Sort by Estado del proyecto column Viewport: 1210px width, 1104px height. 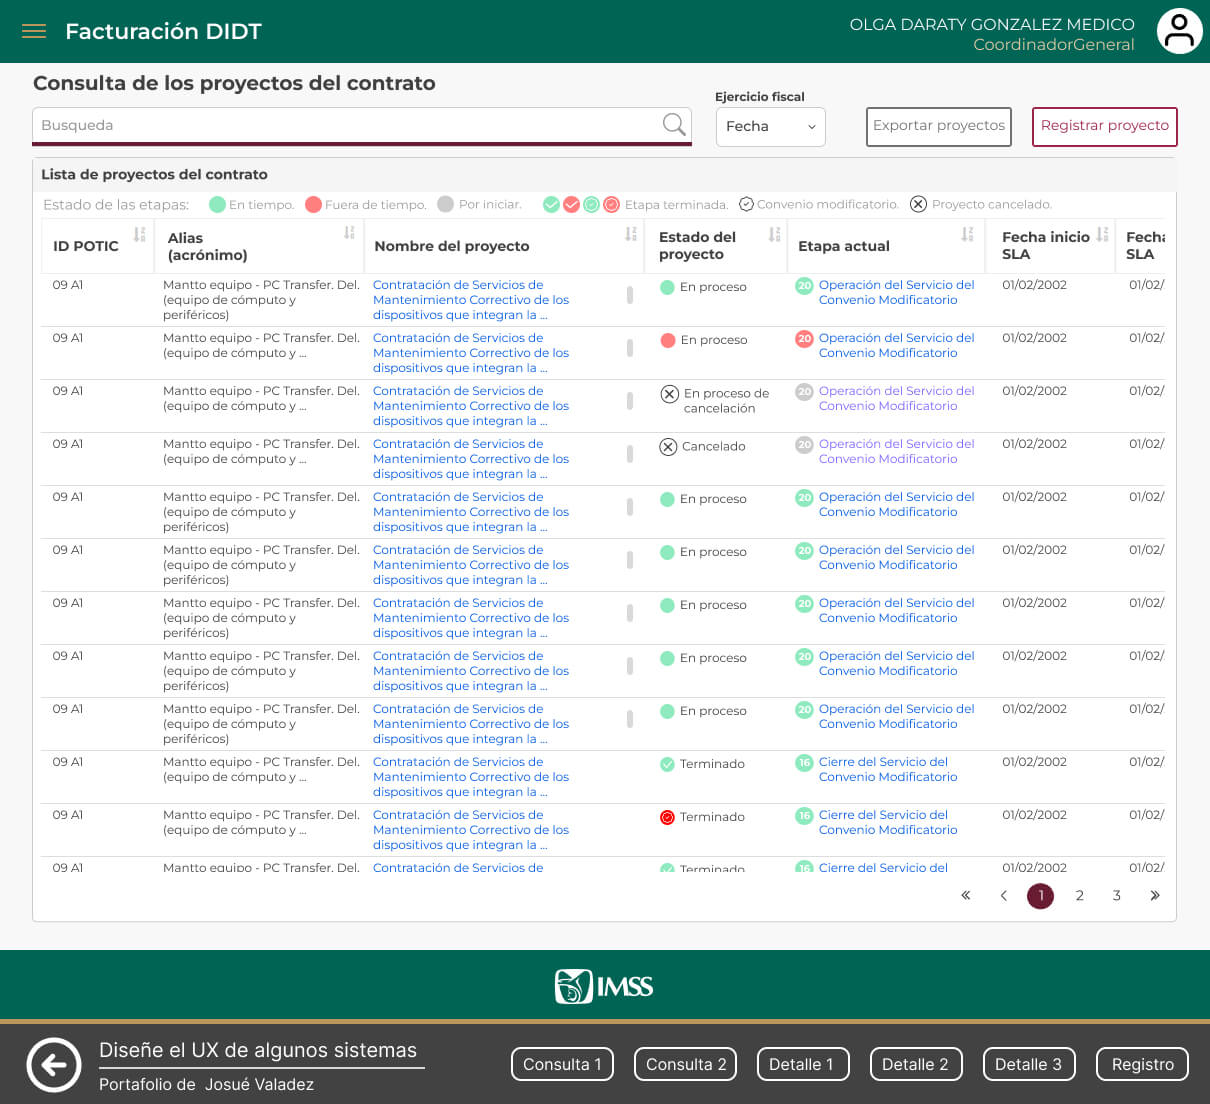coord(774,235)
